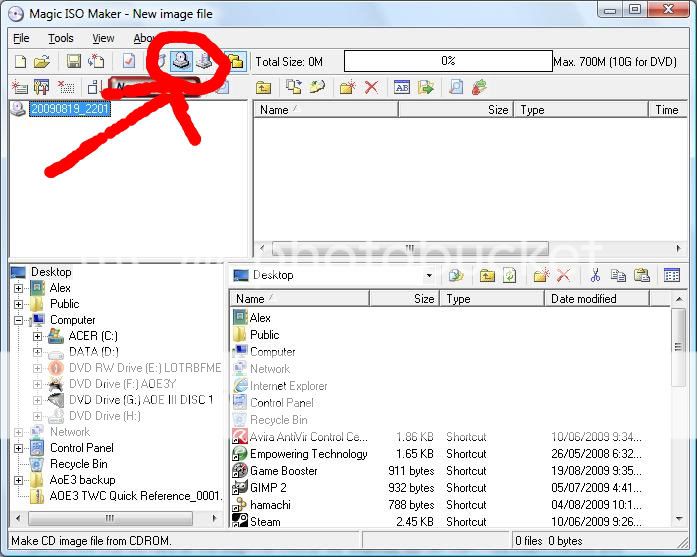
Task: Open the Desktop location dropdown
Action: click(429, 276)
